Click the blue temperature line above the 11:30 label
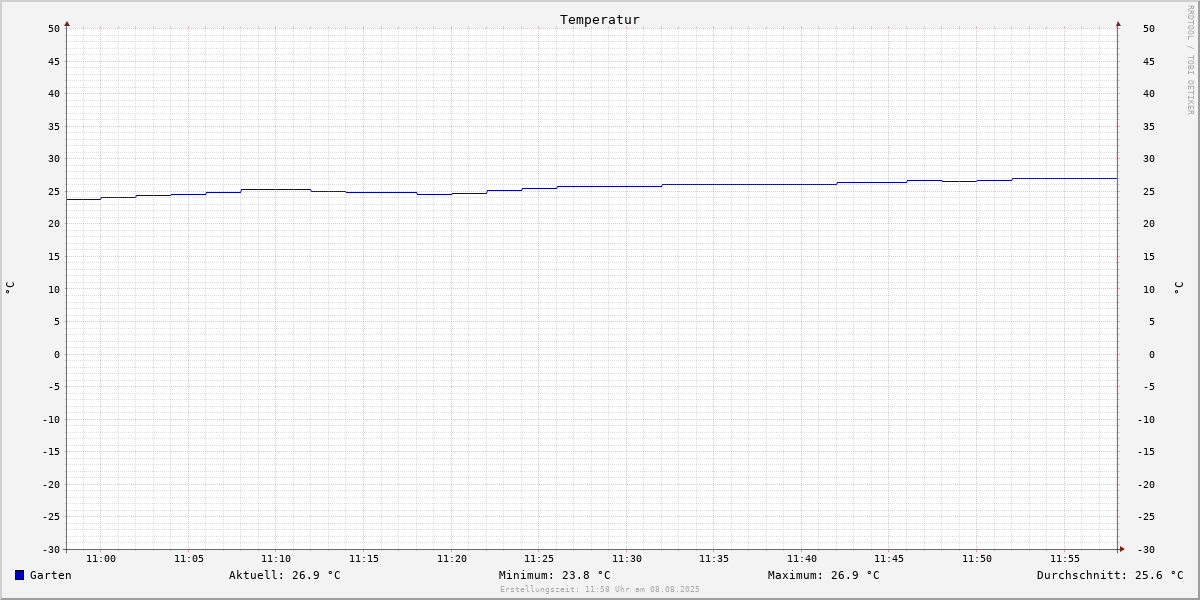Viewport: 1200px width, 600px height. click(627, 186)
